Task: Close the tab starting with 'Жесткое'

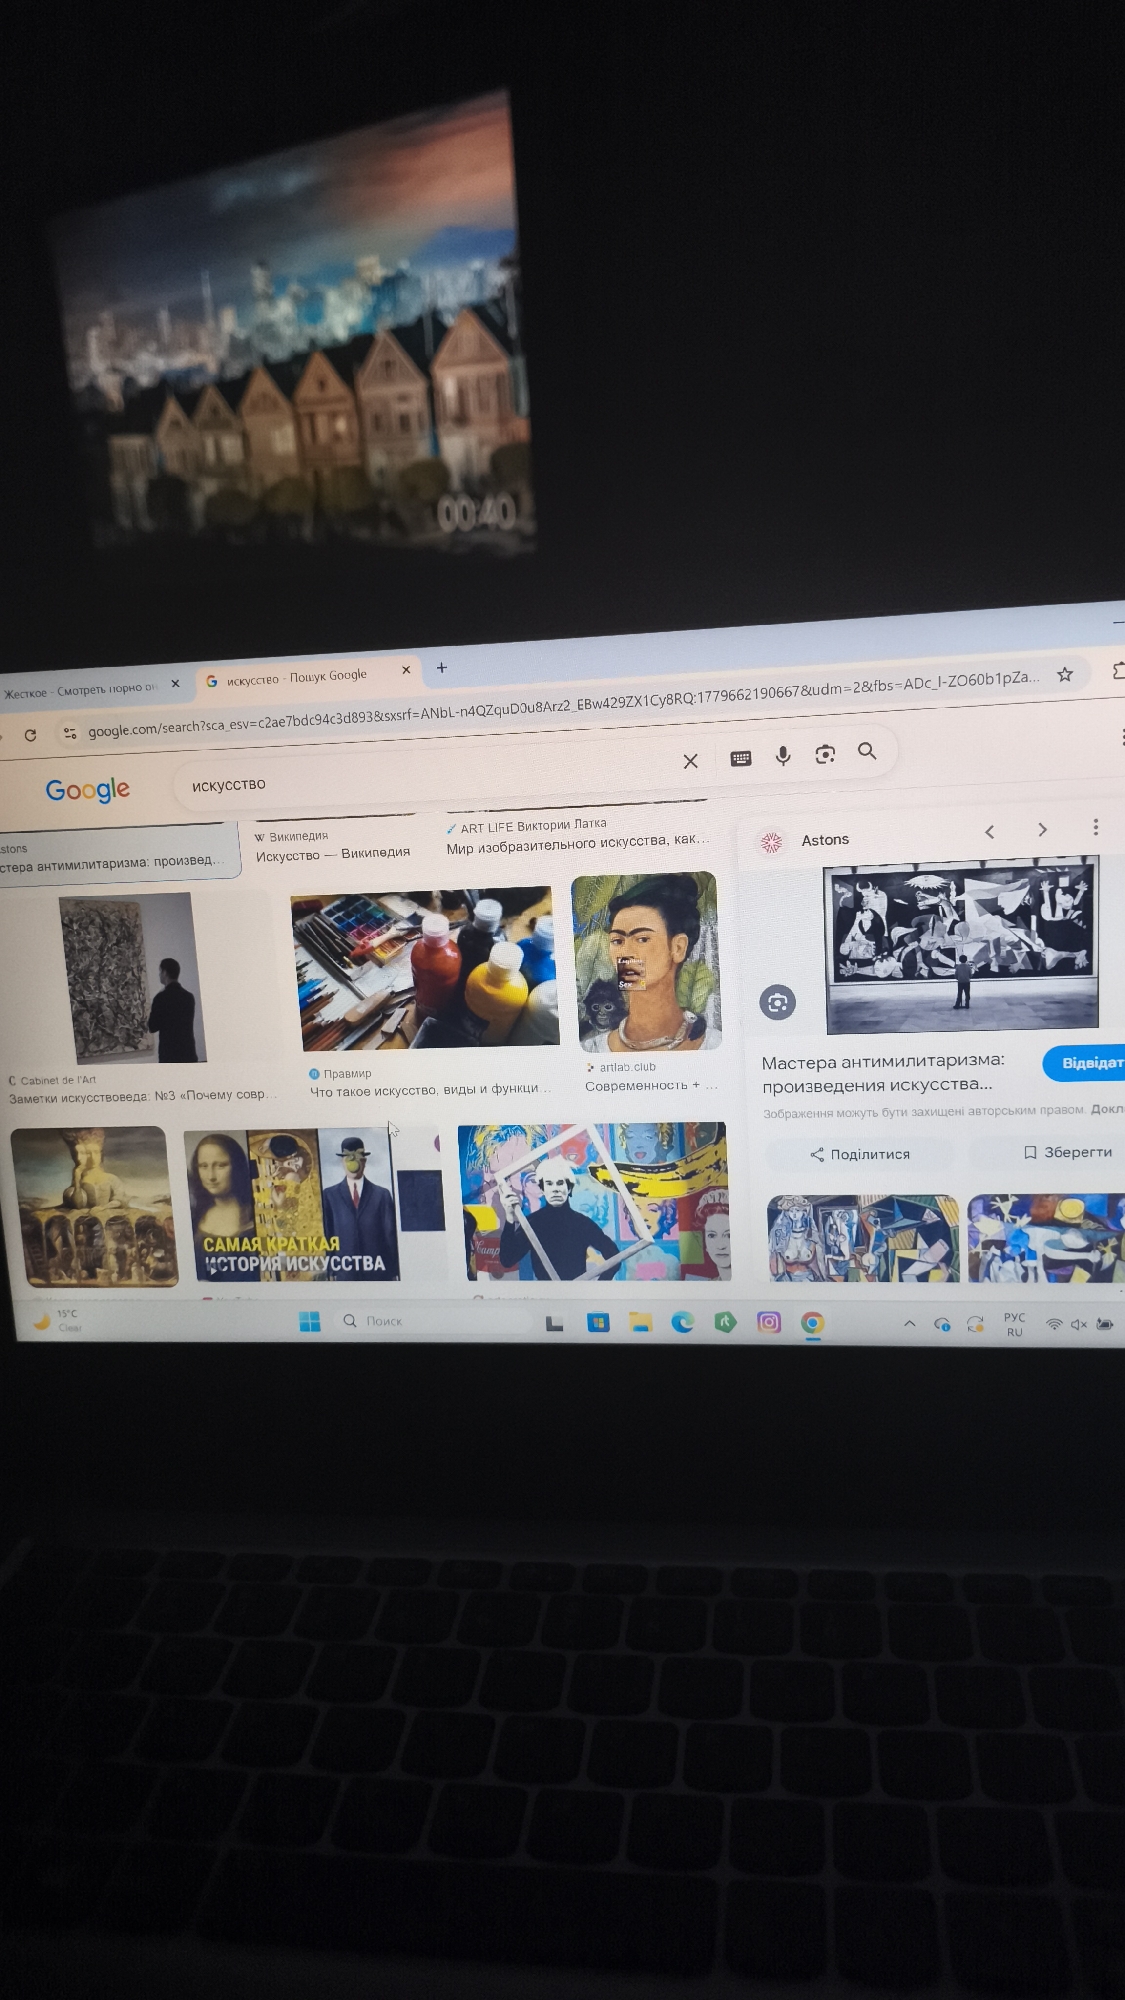Action: click(175, 684)
